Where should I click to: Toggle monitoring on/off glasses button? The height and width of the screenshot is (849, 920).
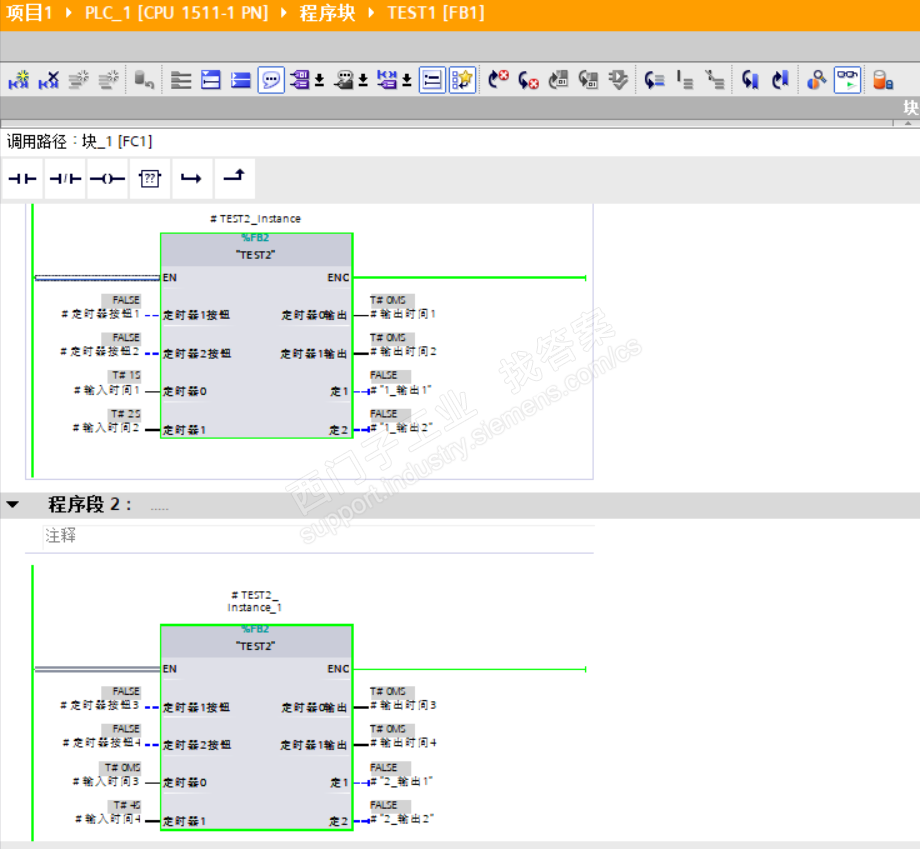coord(847,80)
